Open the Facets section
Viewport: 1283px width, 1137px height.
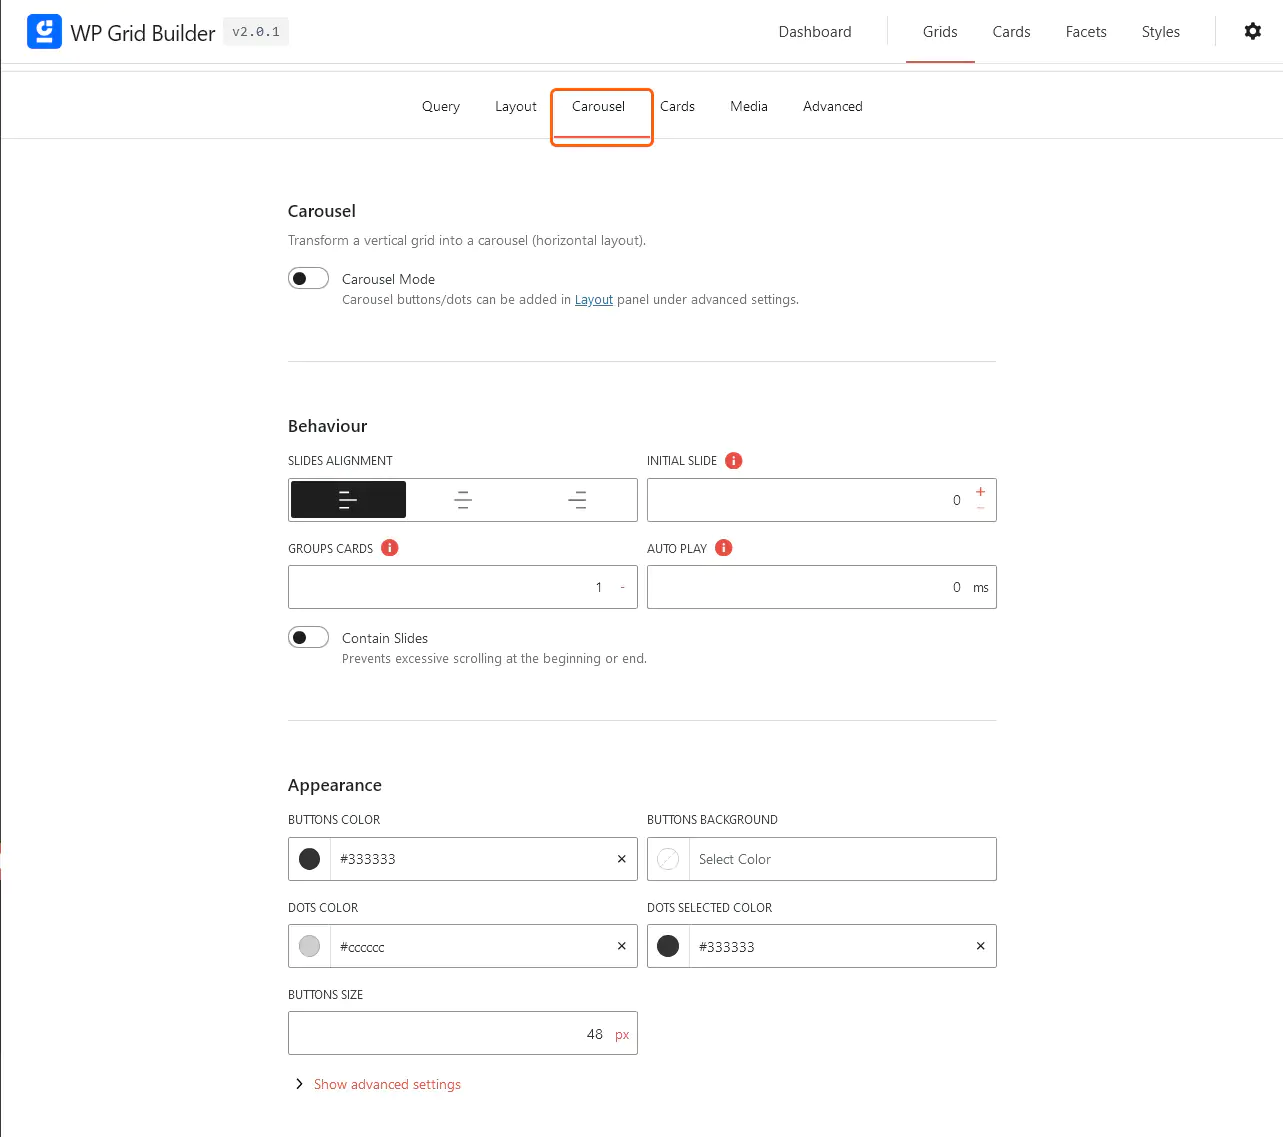pyautogui.click(x=1086, y=31)
